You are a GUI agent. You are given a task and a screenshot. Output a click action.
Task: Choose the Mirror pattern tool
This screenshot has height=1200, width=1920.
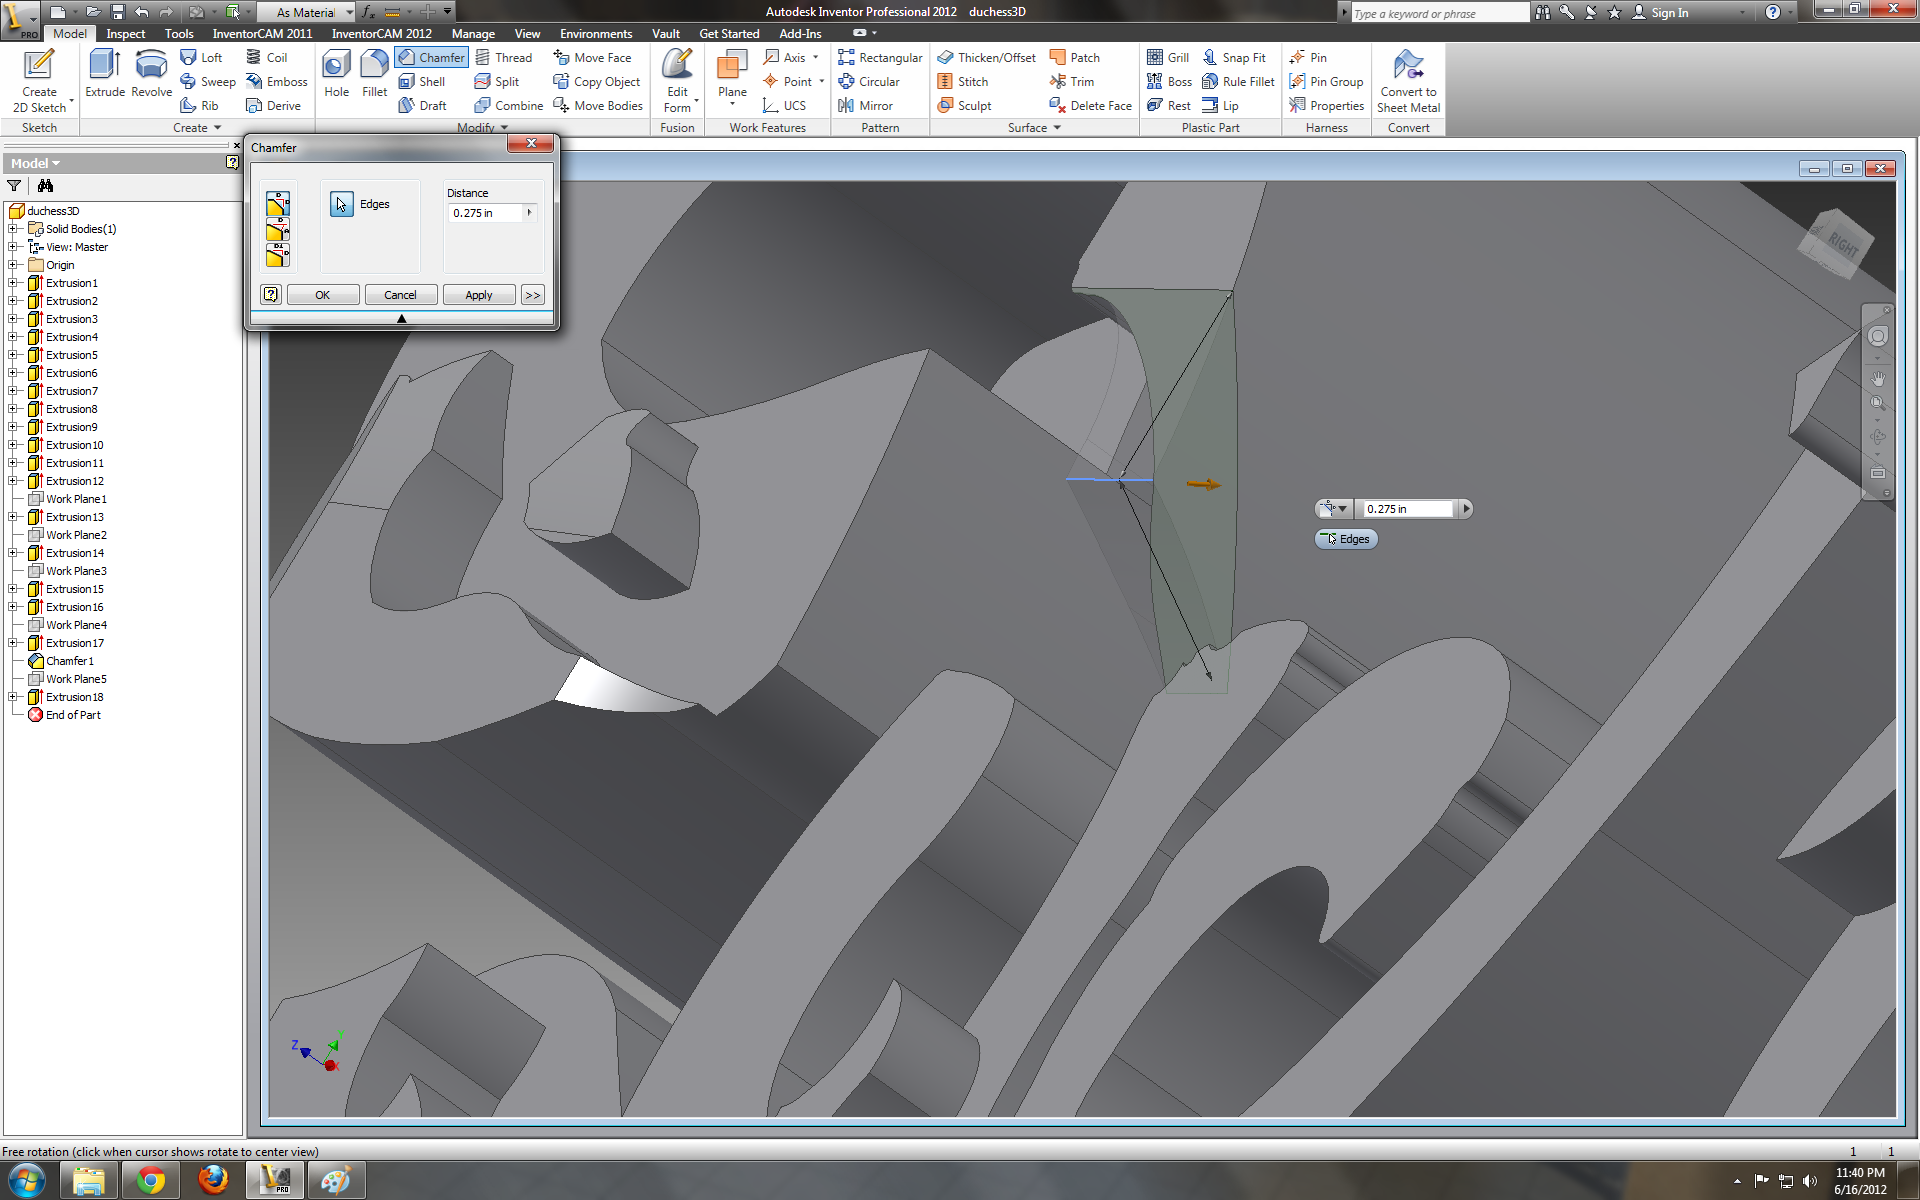[x=866, y=106]
